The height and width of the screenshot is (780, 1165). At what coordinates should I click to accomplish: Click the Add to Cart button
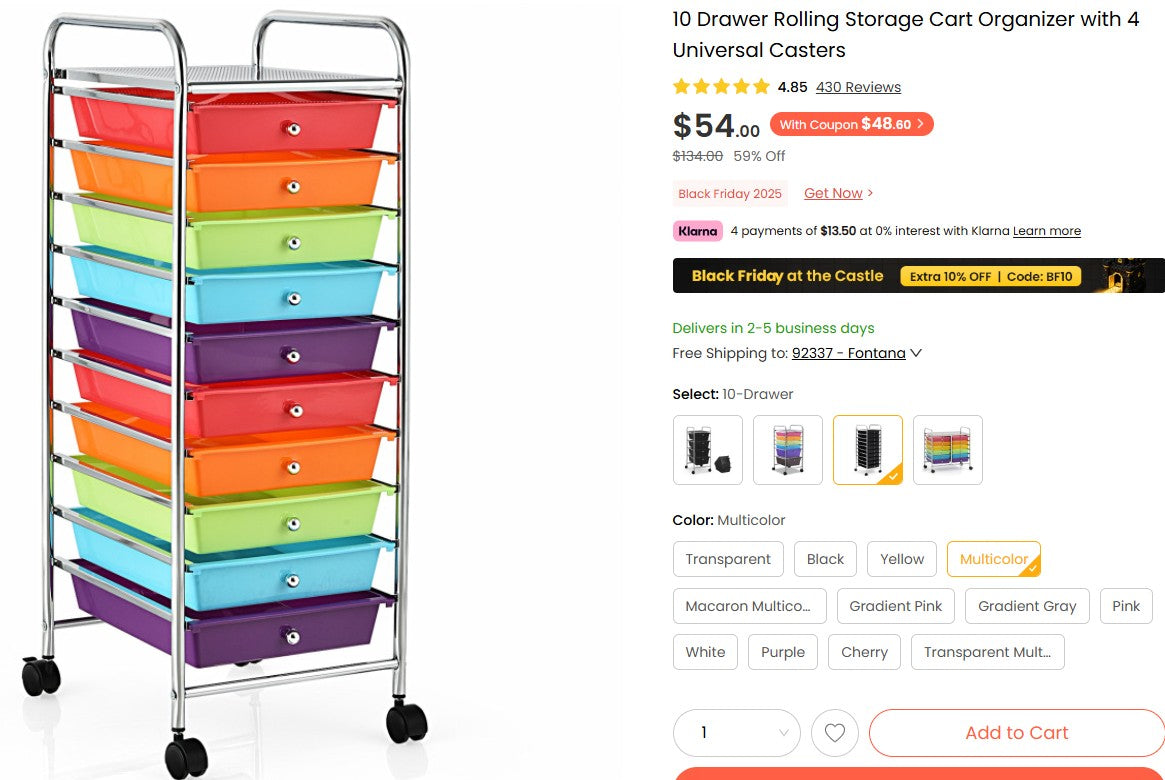pyautogui.click(x=1016, y=733)
